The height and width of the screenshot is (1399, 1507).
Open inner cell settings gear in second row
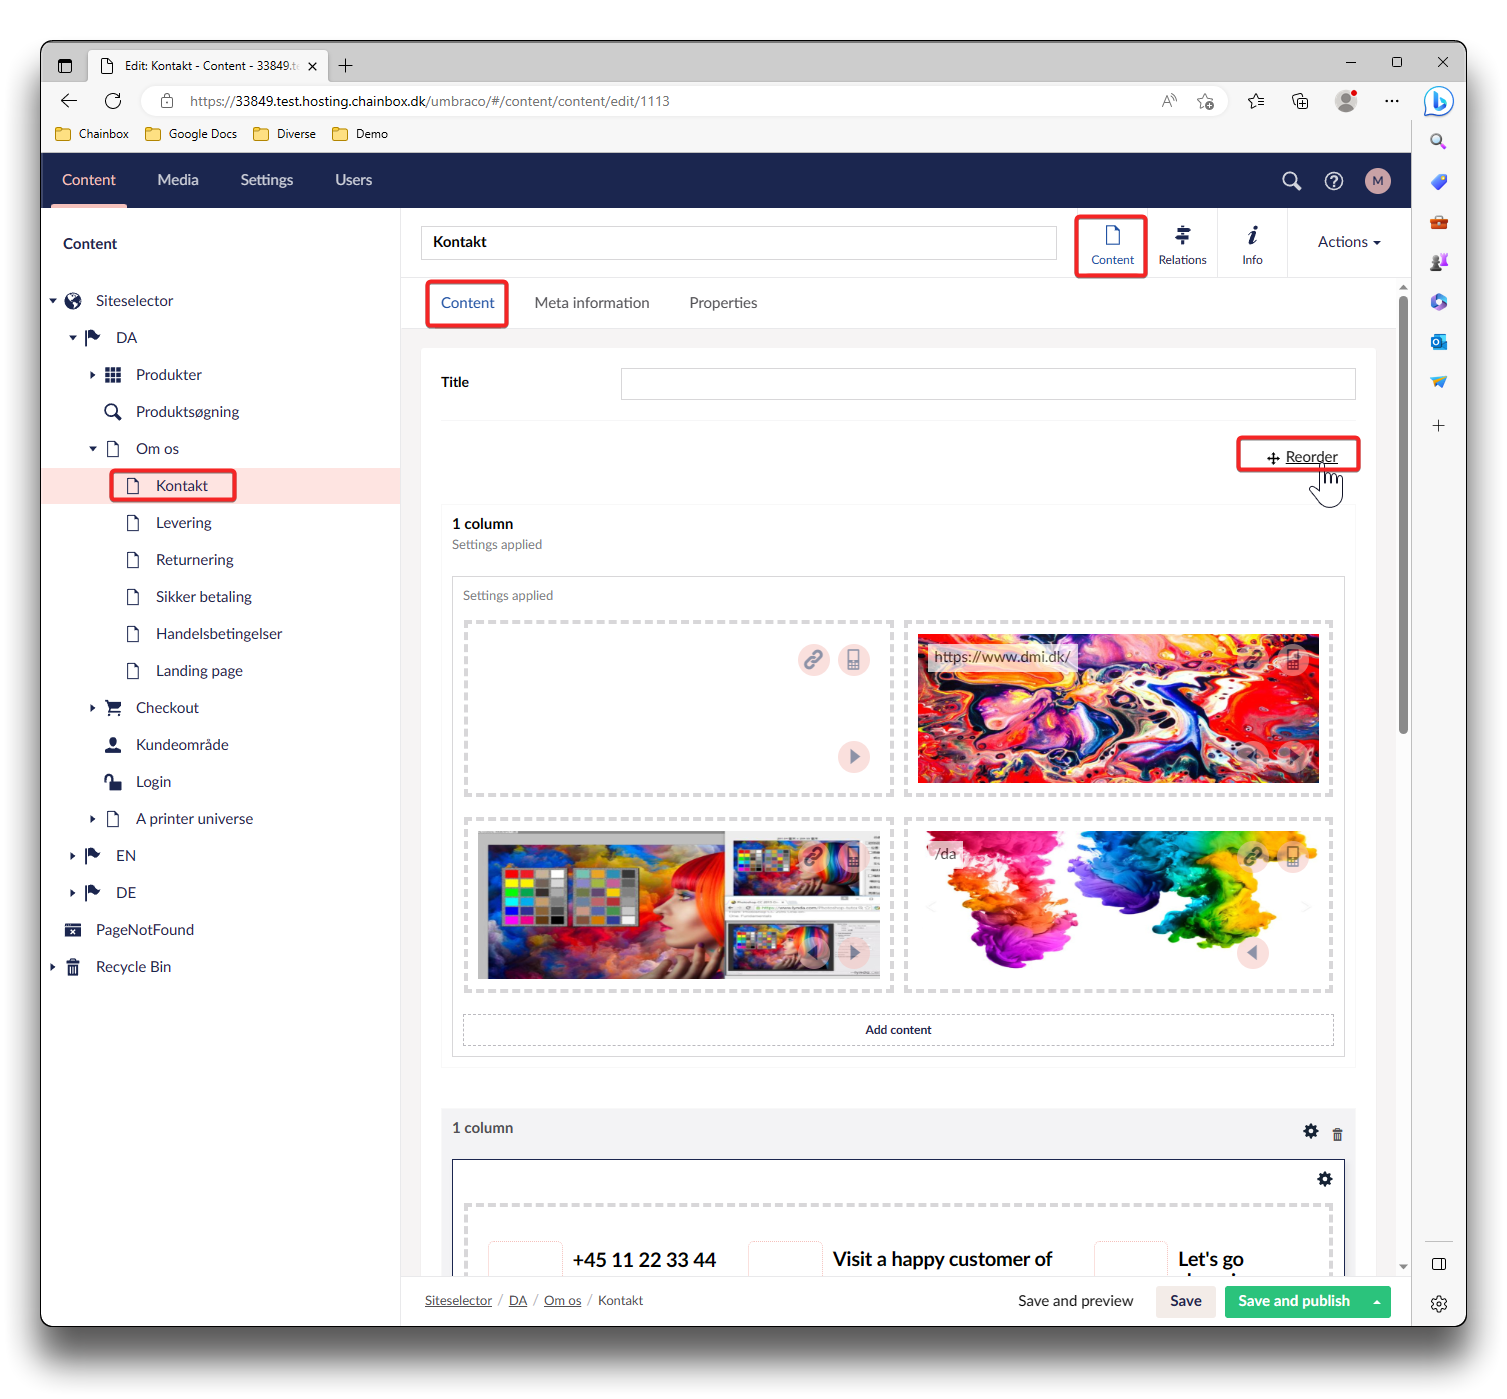tap(1324, 1179)
